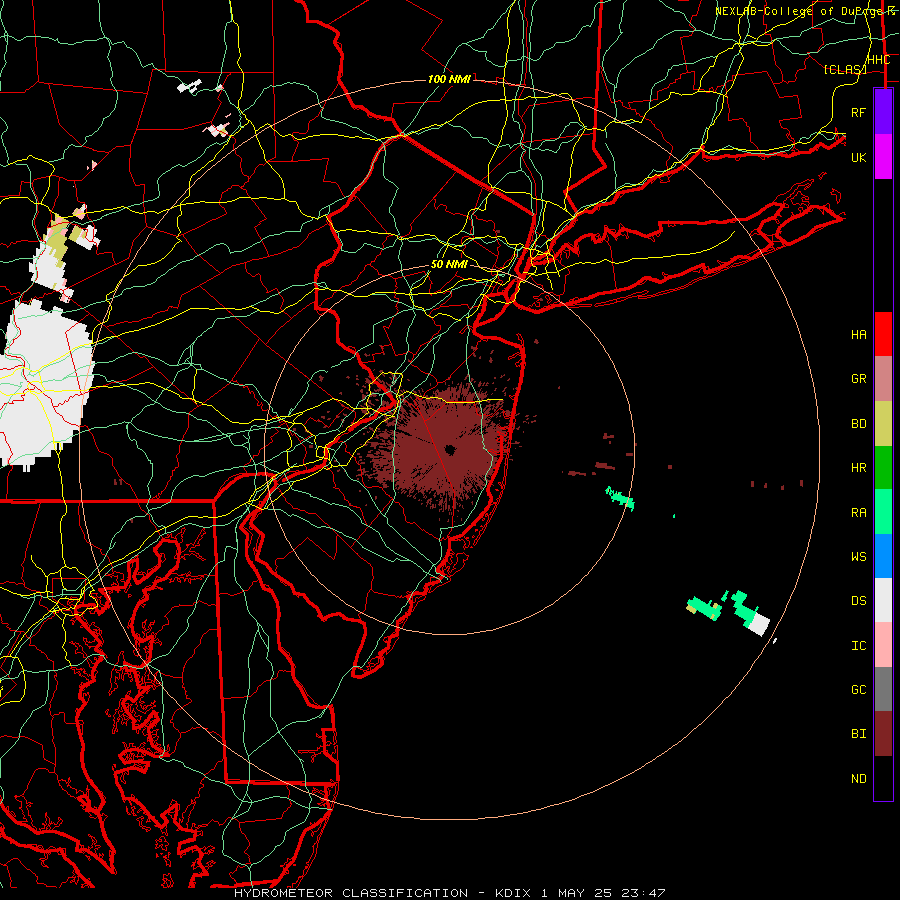Viewport: 900px width, 900px height.
Task: Click the red HA legend color swatch
Action: pyautogui.click(x=883, y=334)
